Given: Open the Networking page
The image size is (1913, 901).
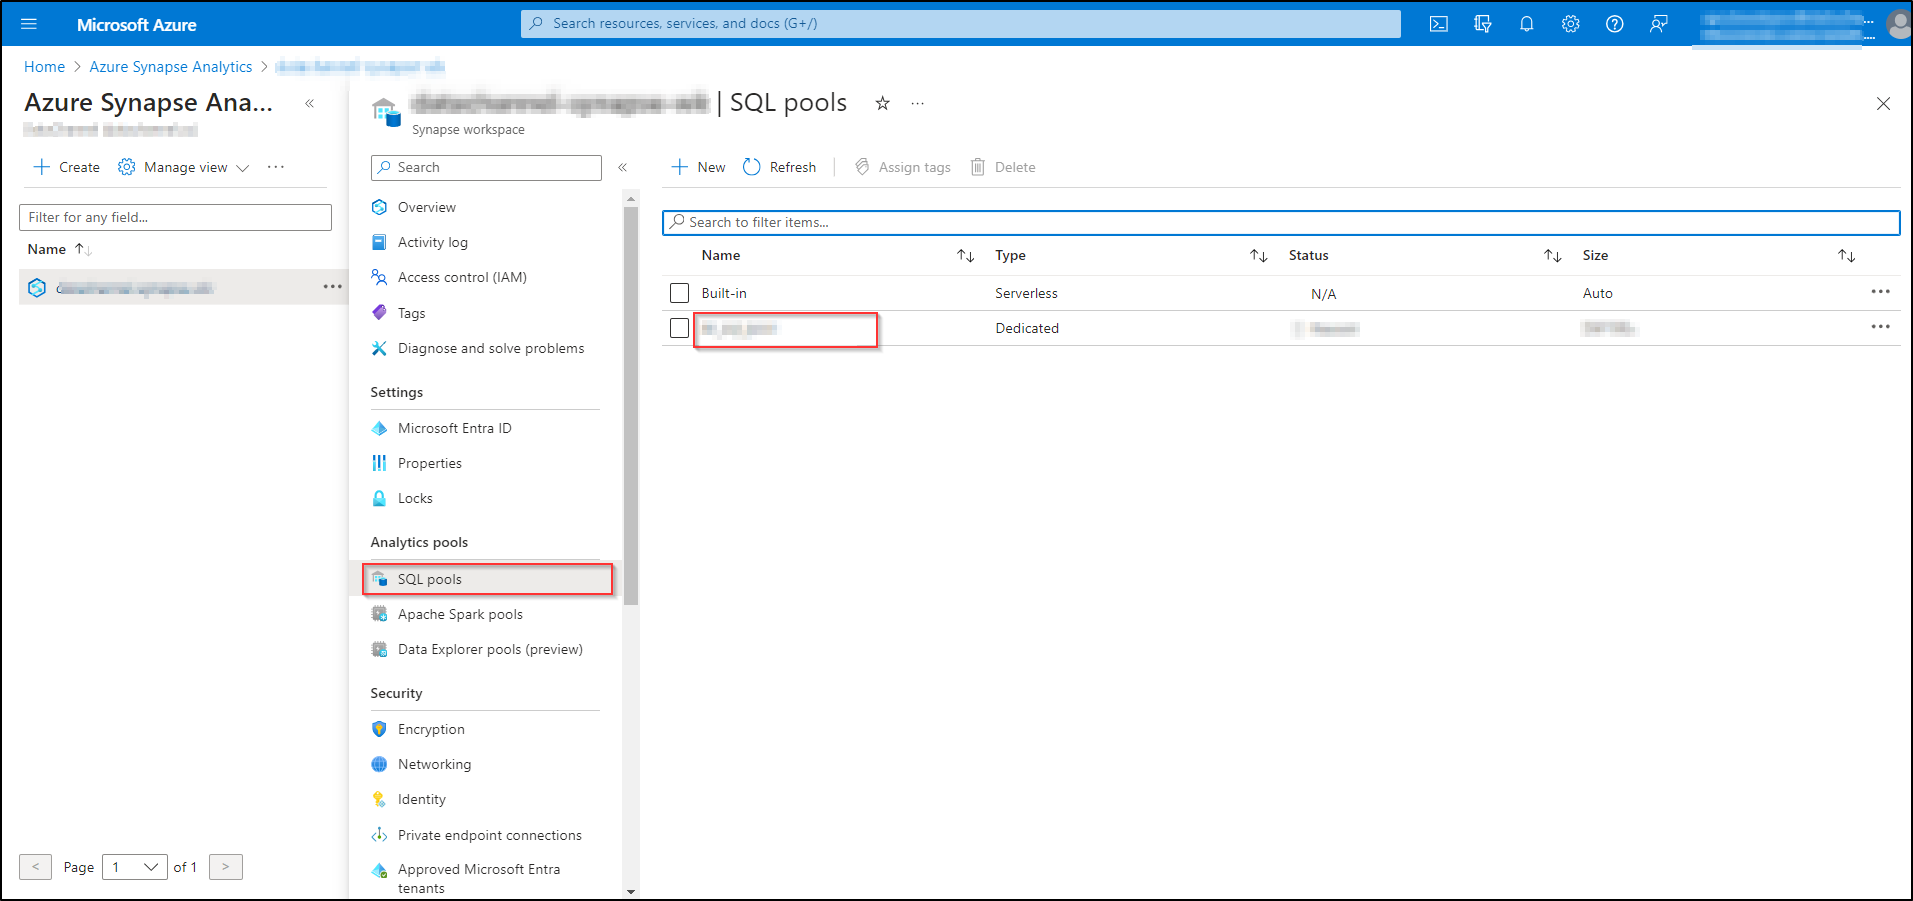Looking at the screenshot, I should coord(434,764).
